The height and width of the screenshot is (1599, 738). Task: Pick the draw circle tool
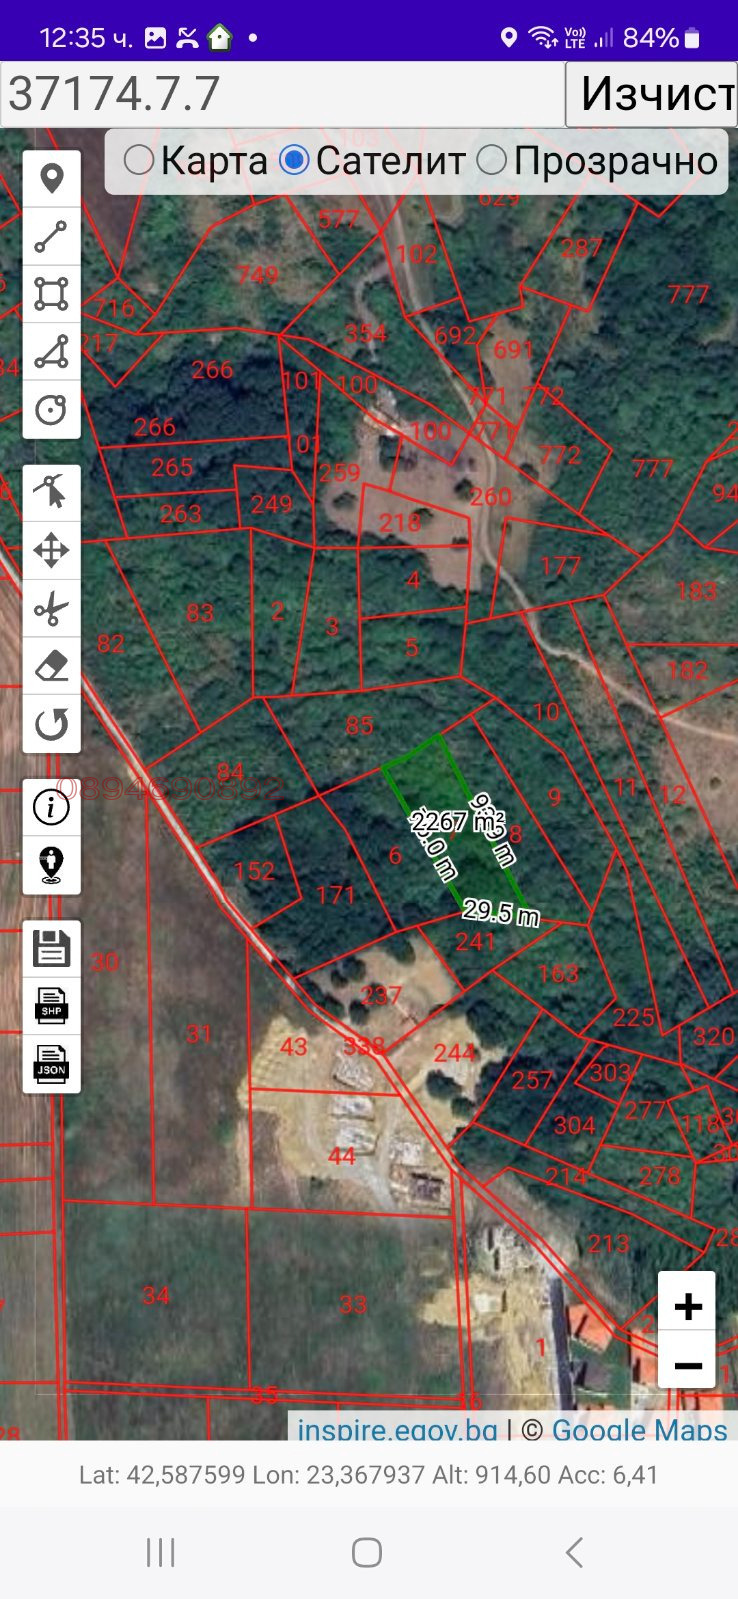51,410
